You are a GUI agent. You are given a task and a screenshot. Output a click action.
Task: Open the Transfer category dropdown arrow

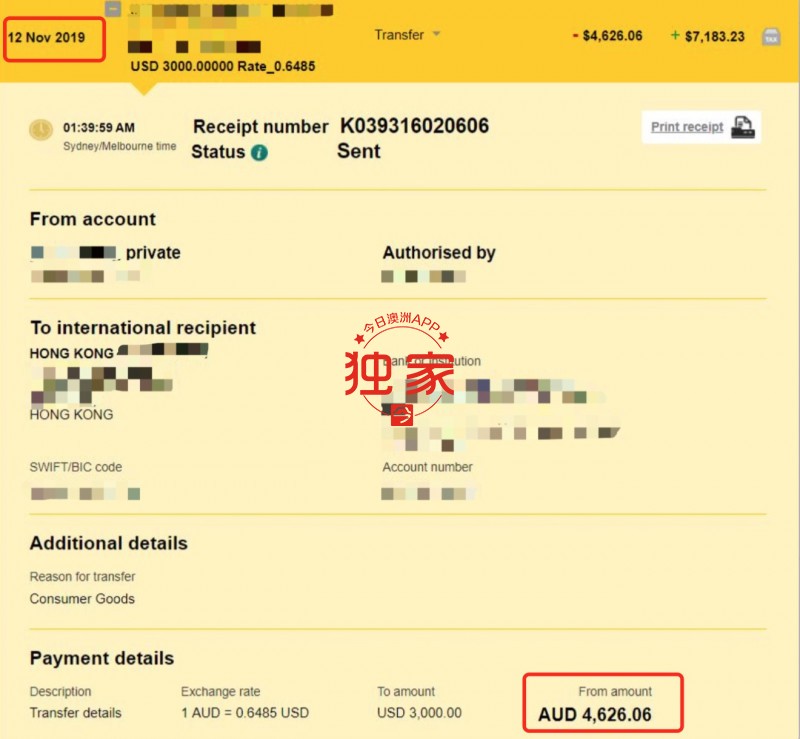click(436, 34)
